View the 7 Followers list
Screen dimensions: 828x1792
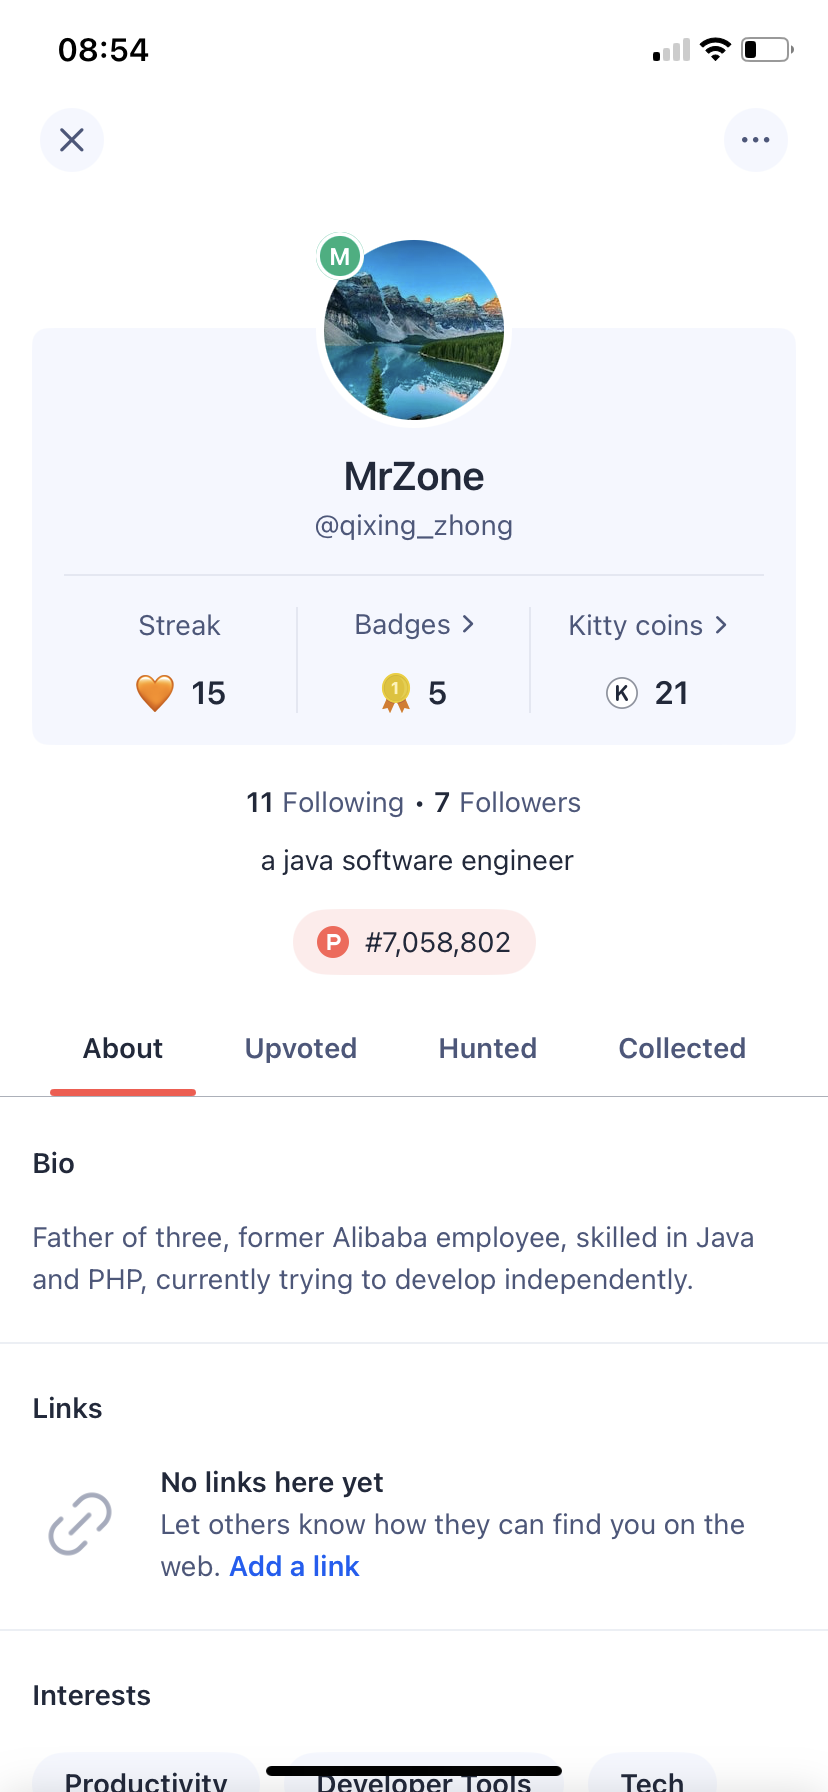pos(508,802)
